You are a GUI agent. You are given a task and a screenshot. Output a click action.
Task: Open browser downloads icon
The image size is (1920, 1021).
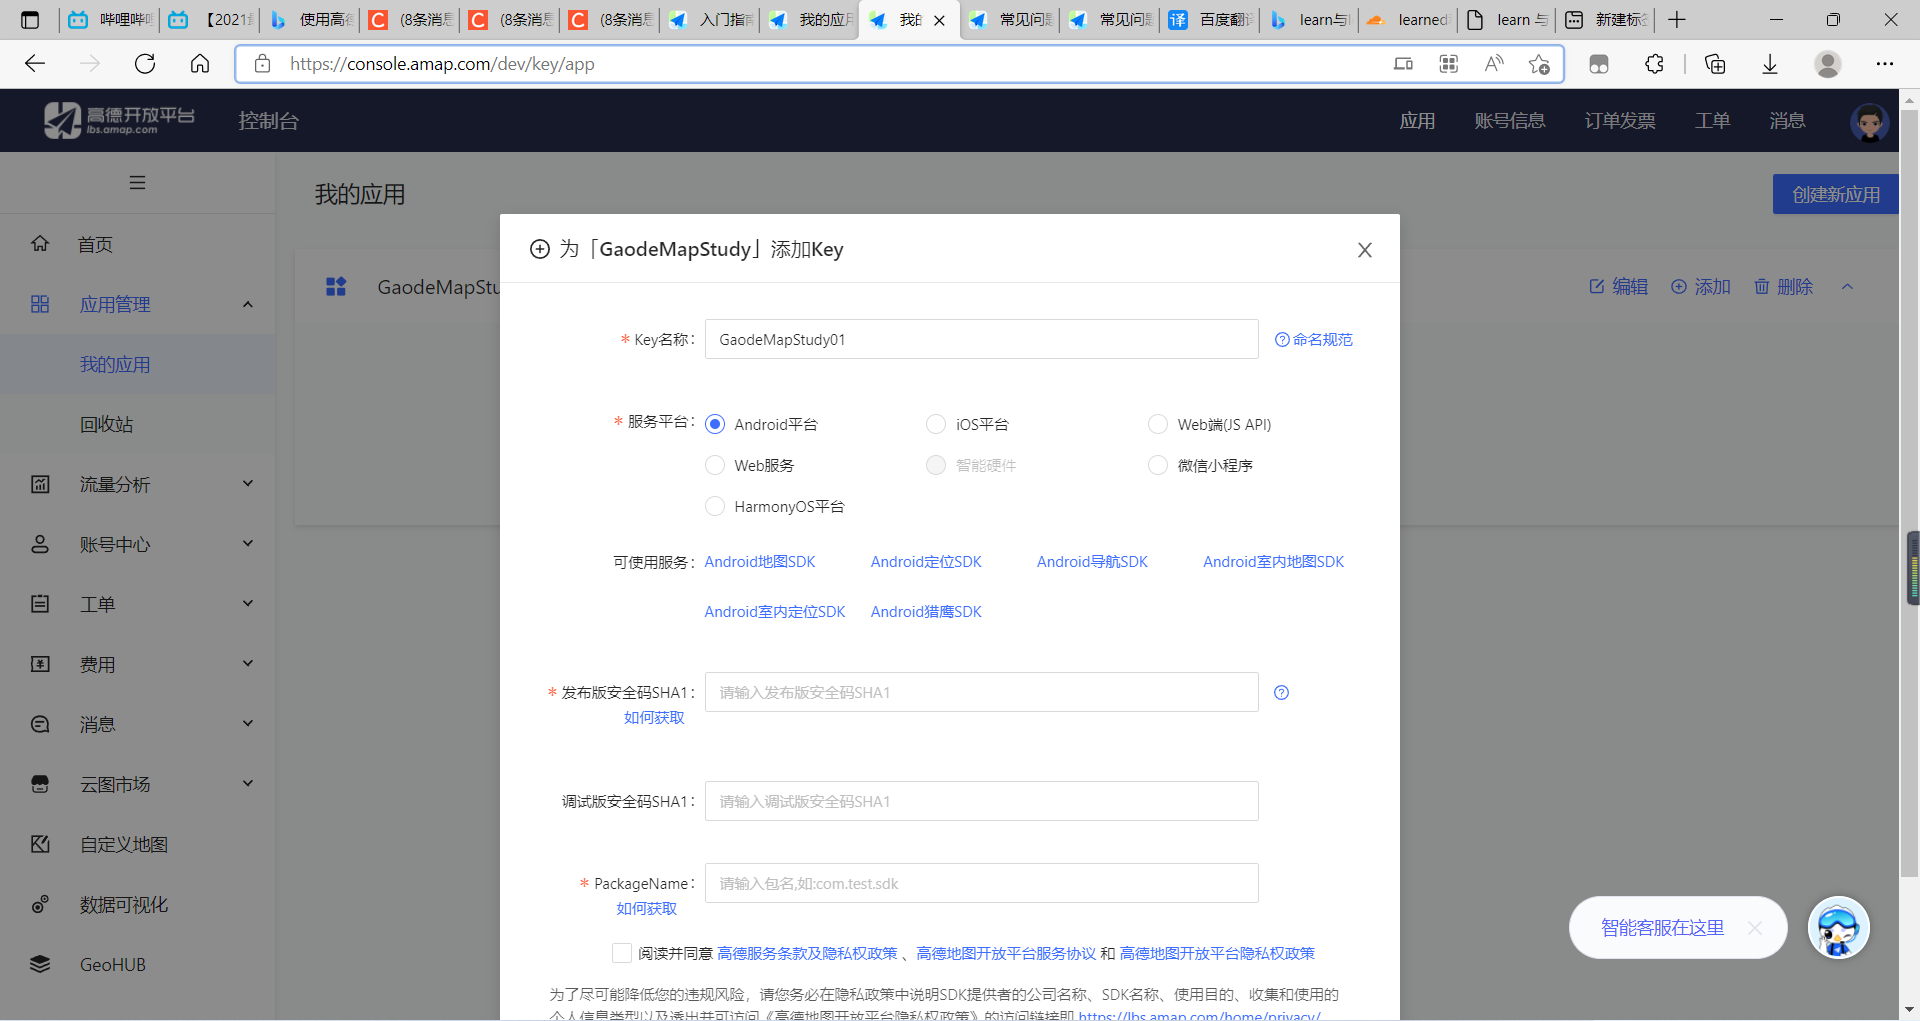(x=1769, y=64)
